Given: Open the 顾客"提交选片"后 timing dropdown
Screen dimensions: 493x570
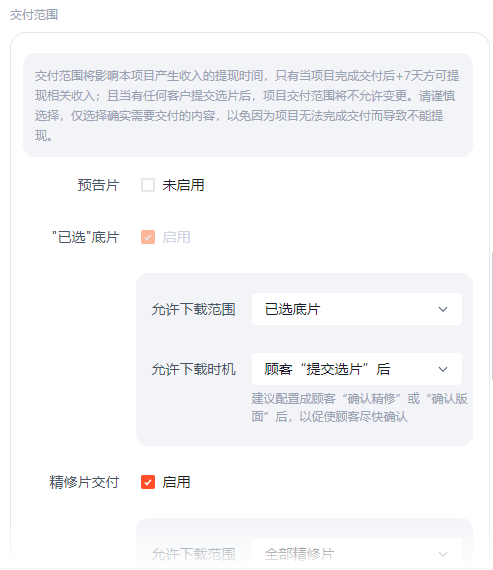Looking at the screenshot, I should coord(357,369).
